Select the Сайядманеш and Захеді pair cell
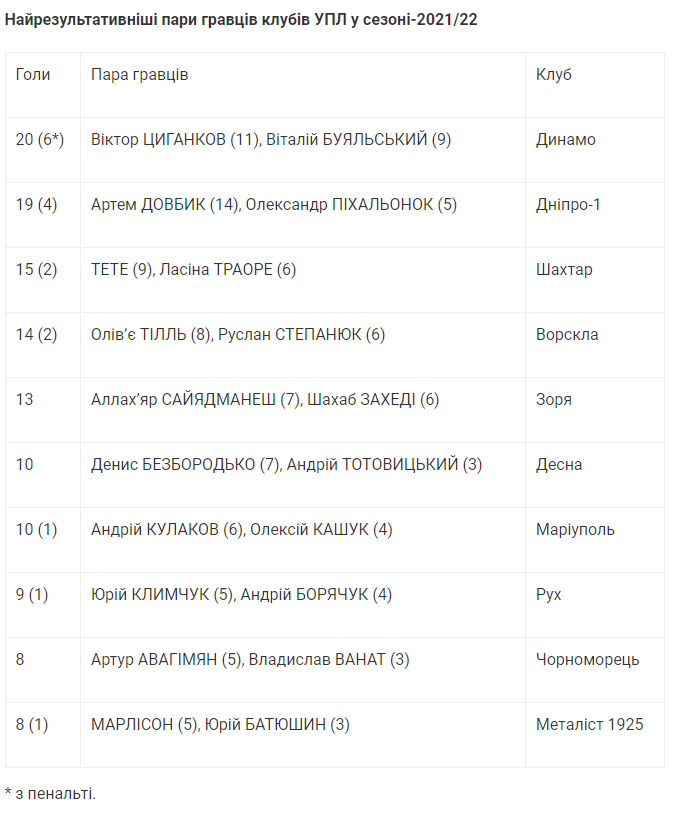 tap(265, 400)
